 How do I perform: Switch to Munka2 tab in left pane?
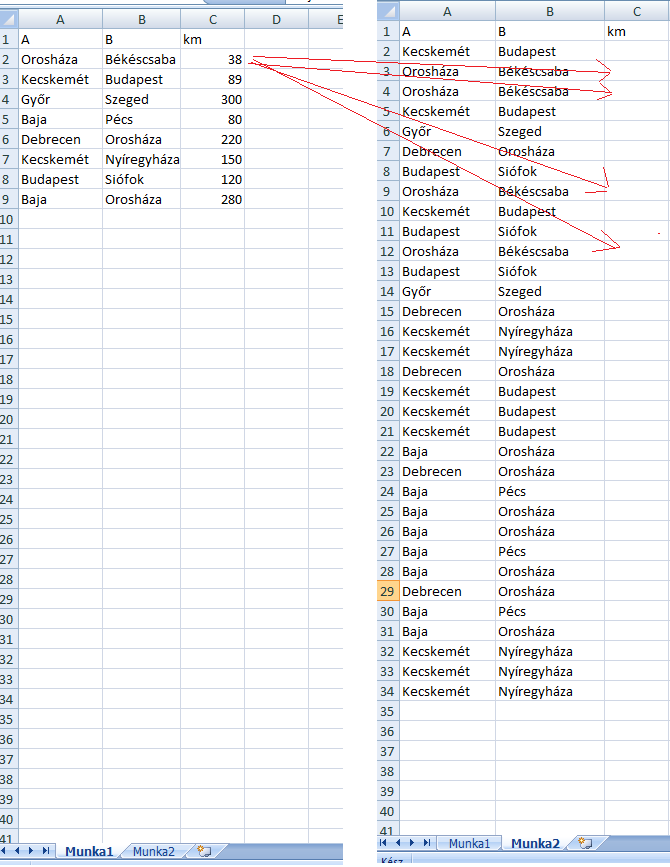[154, 851]
